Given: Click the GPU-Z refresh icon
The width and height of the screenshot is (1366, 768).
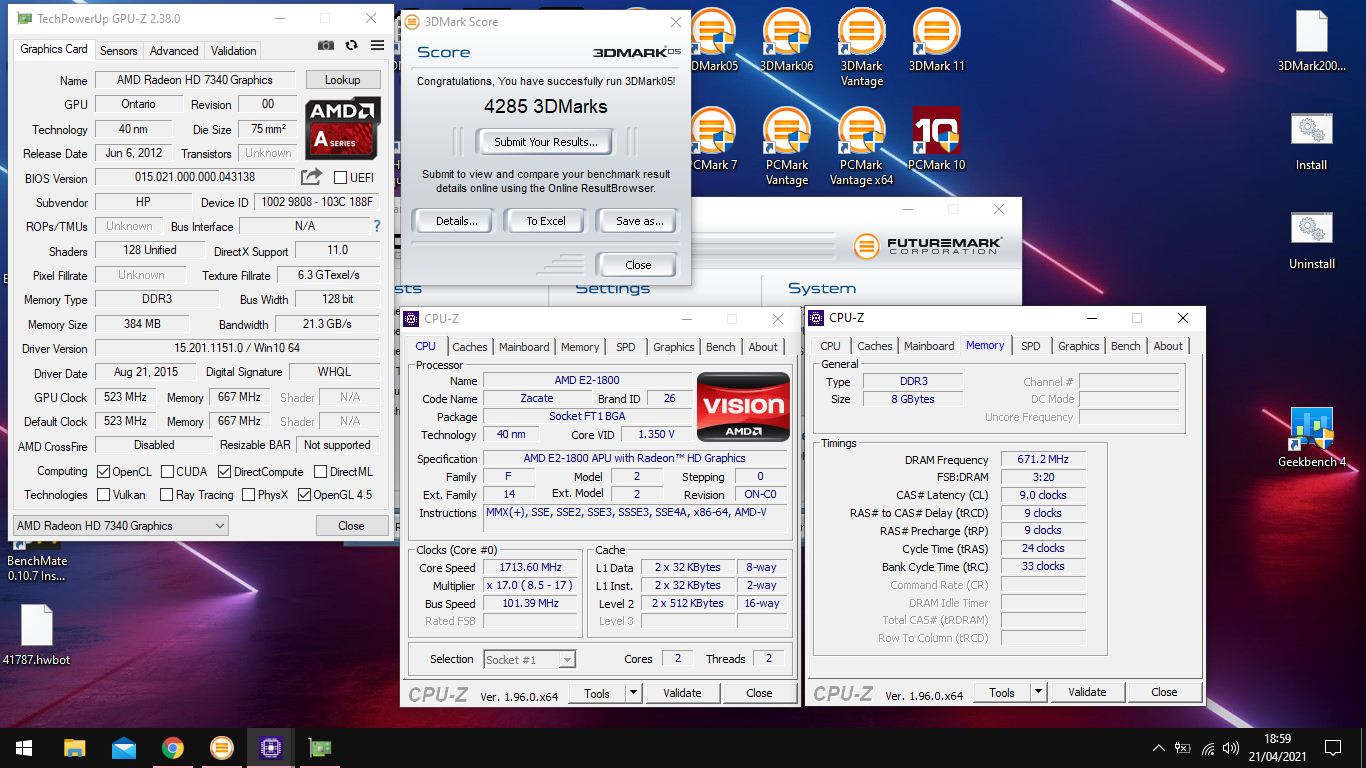Looking at the screenshot, I should click(351, 45).
